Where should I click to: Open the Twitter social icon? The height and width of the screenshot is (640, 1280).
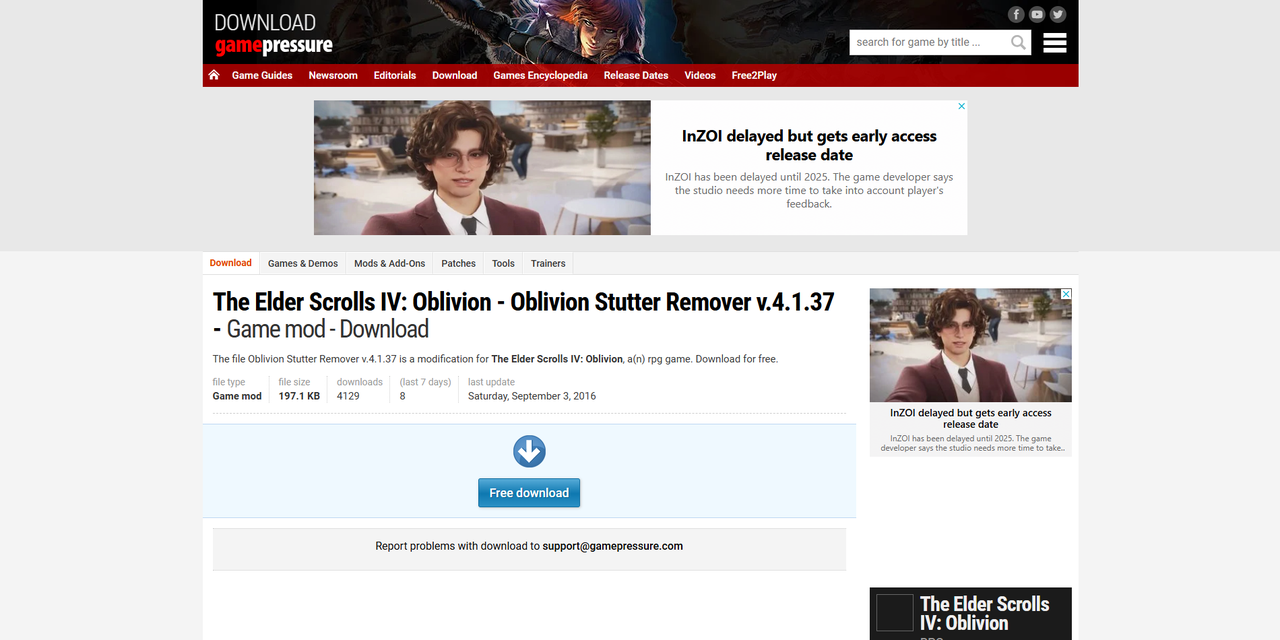coord(1058,14)
